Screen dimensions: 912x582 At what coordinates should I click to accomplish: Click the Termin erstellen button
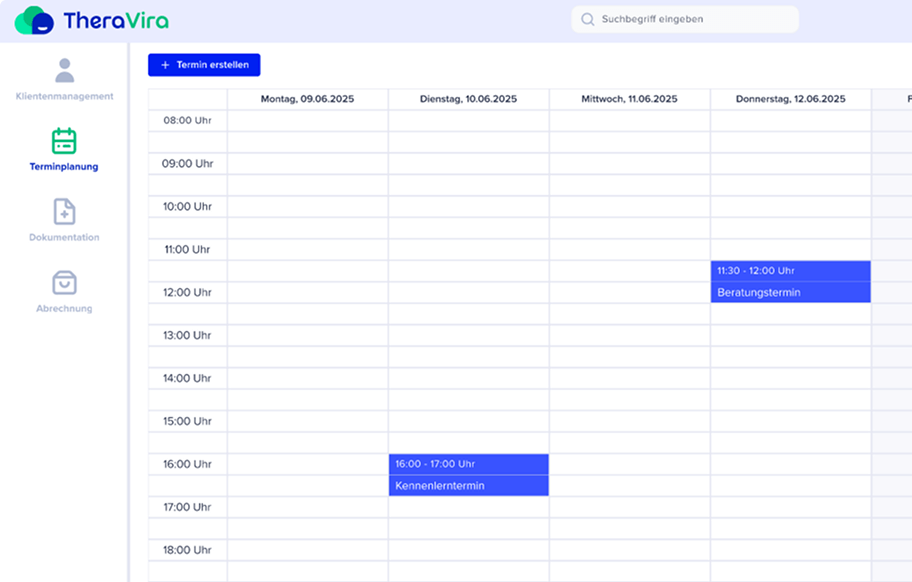pyautogui.click(x=204, y=65)
